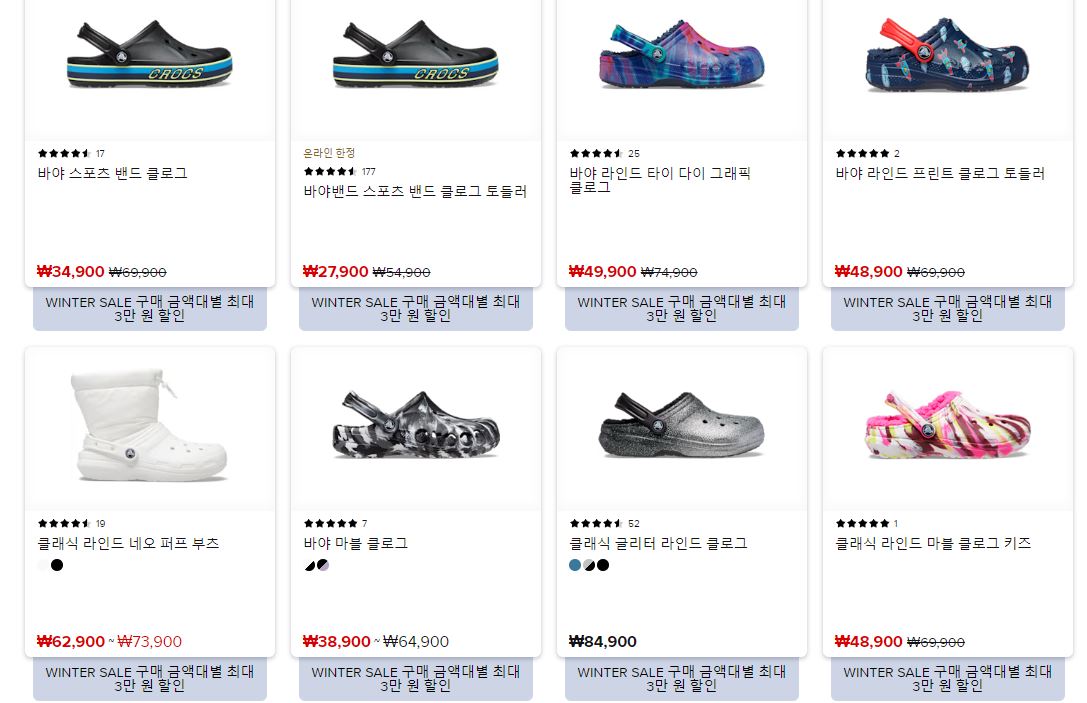Open the 바야 스포츠 밴드 클로그 product title

click(113, 173)
